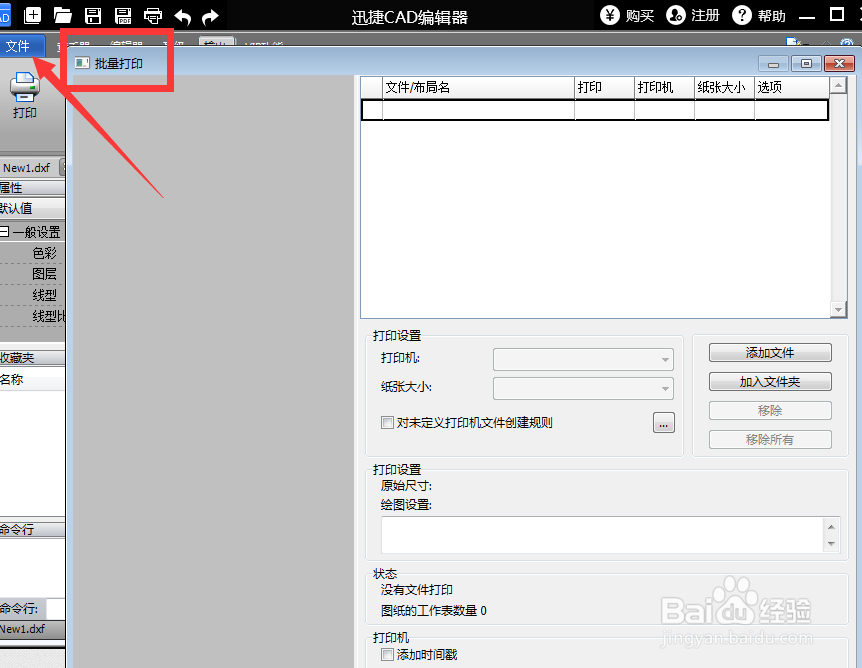Click the 属性 panel header
The width and height of the screenshot is (862, 668).
32,187
